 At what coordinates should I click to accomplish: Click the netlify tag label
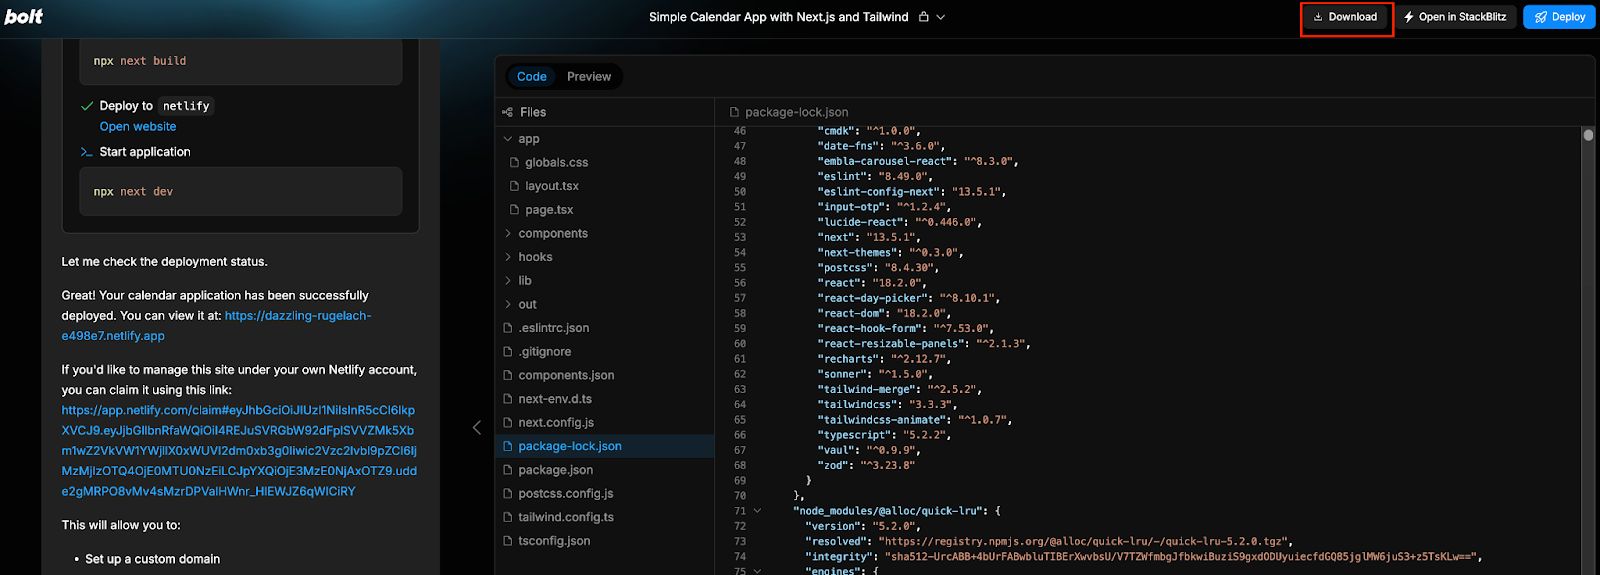pos(186,106)
